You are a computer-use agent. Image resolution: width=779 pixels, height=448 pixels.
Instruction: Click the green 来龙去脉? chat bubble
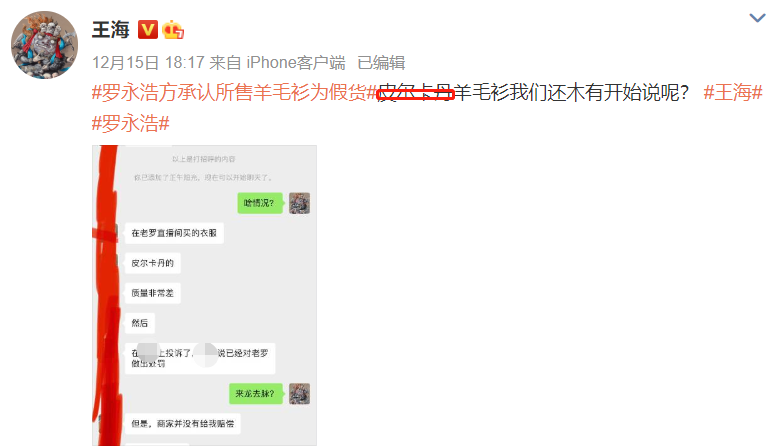coord(255,393)
